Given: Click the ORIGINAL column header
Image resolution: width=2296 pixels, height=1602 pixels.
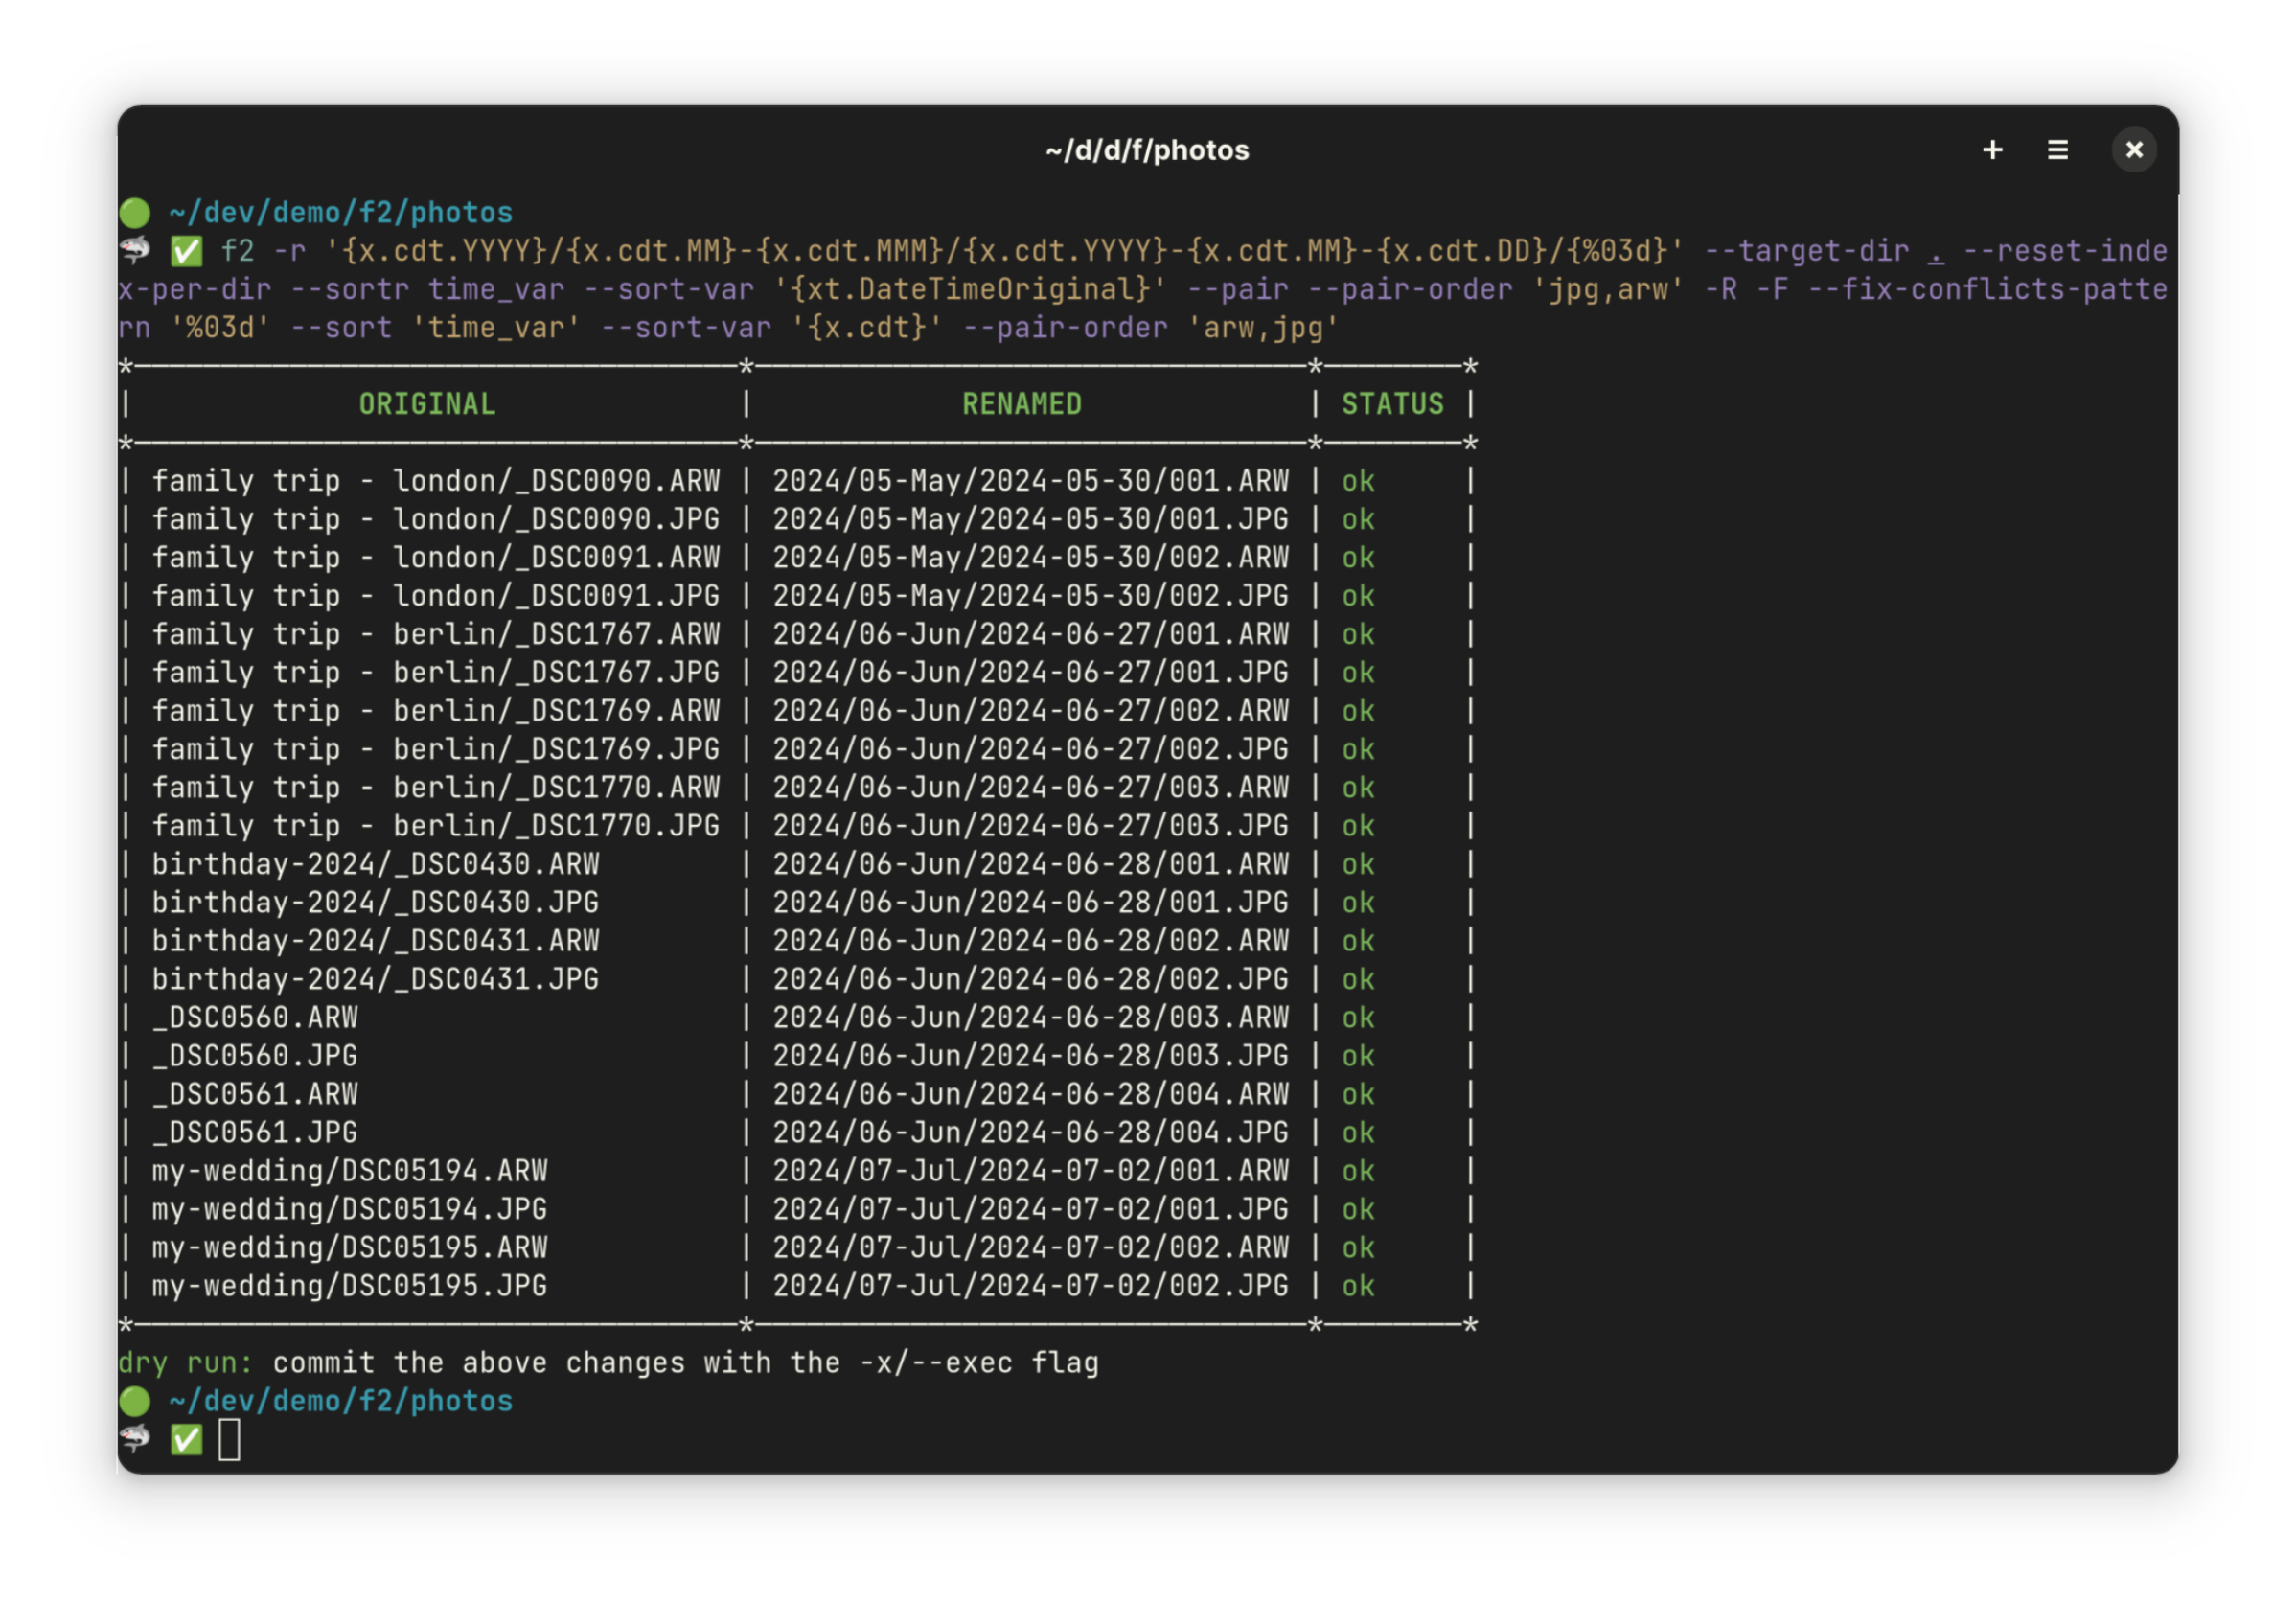Looking at the screenshot, I should pyautogui.click(x=427, y=404).
